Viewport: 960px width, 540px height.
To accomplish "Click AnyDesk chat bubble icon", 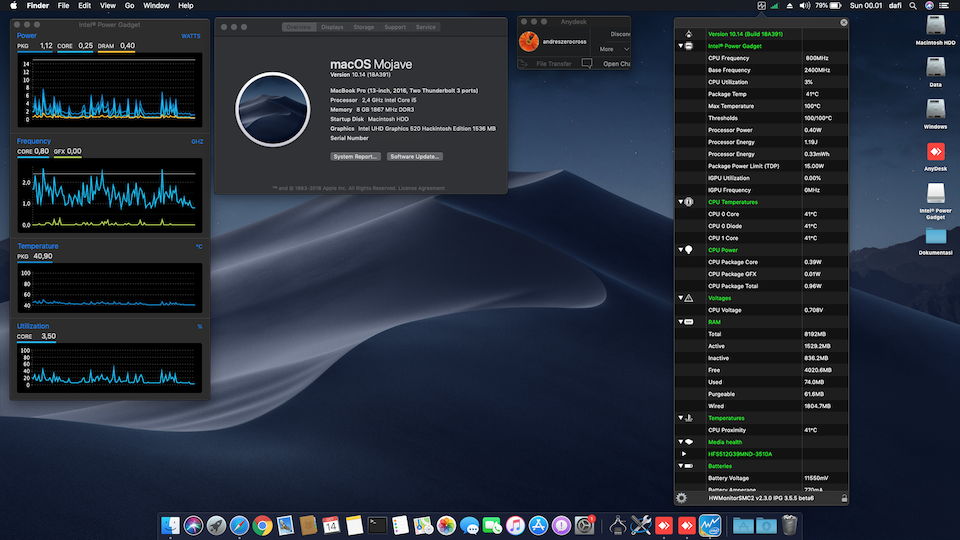I will 587,64.
